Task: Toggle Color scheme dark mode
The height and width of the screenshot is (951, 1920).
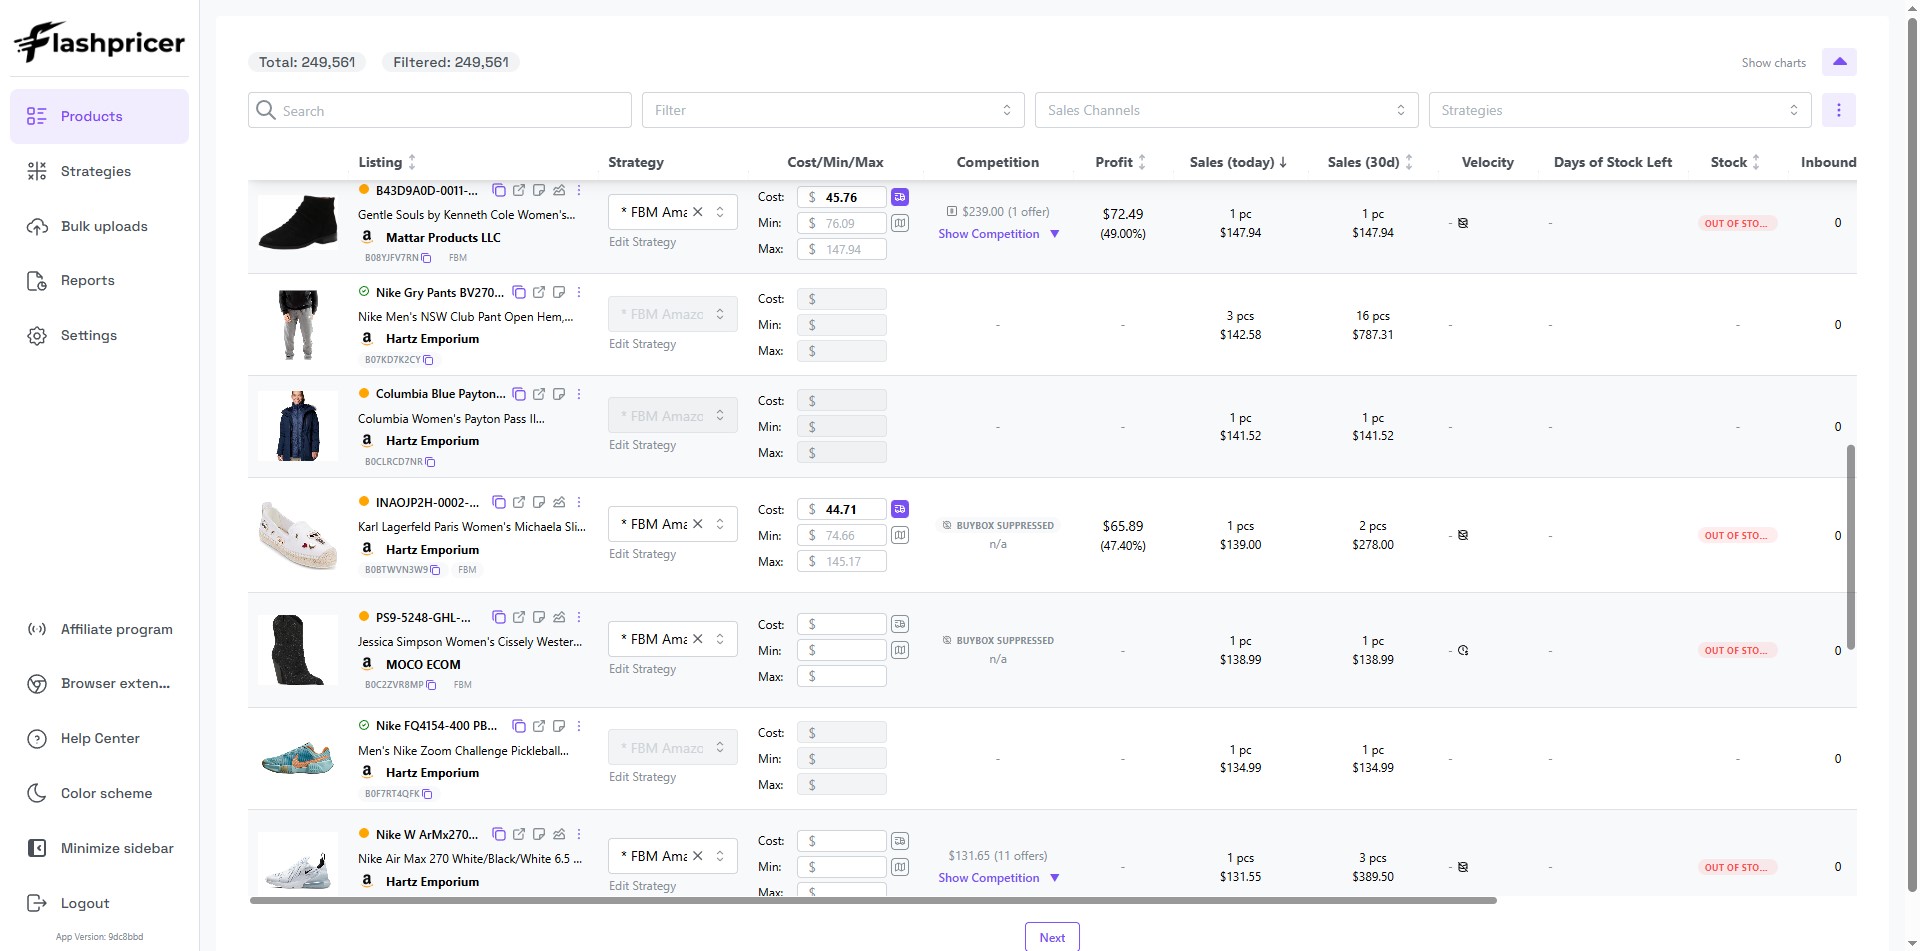Action: coord(99,793)
